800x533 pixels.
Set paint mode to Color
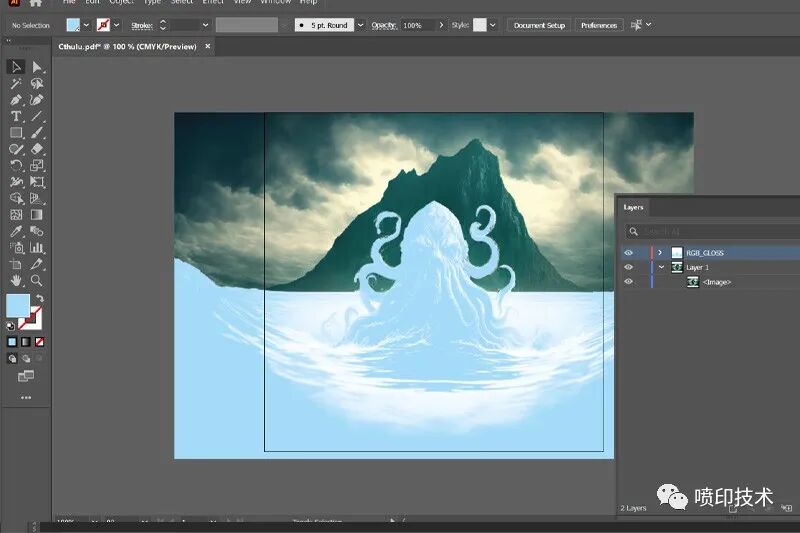[x=12, y=342]
